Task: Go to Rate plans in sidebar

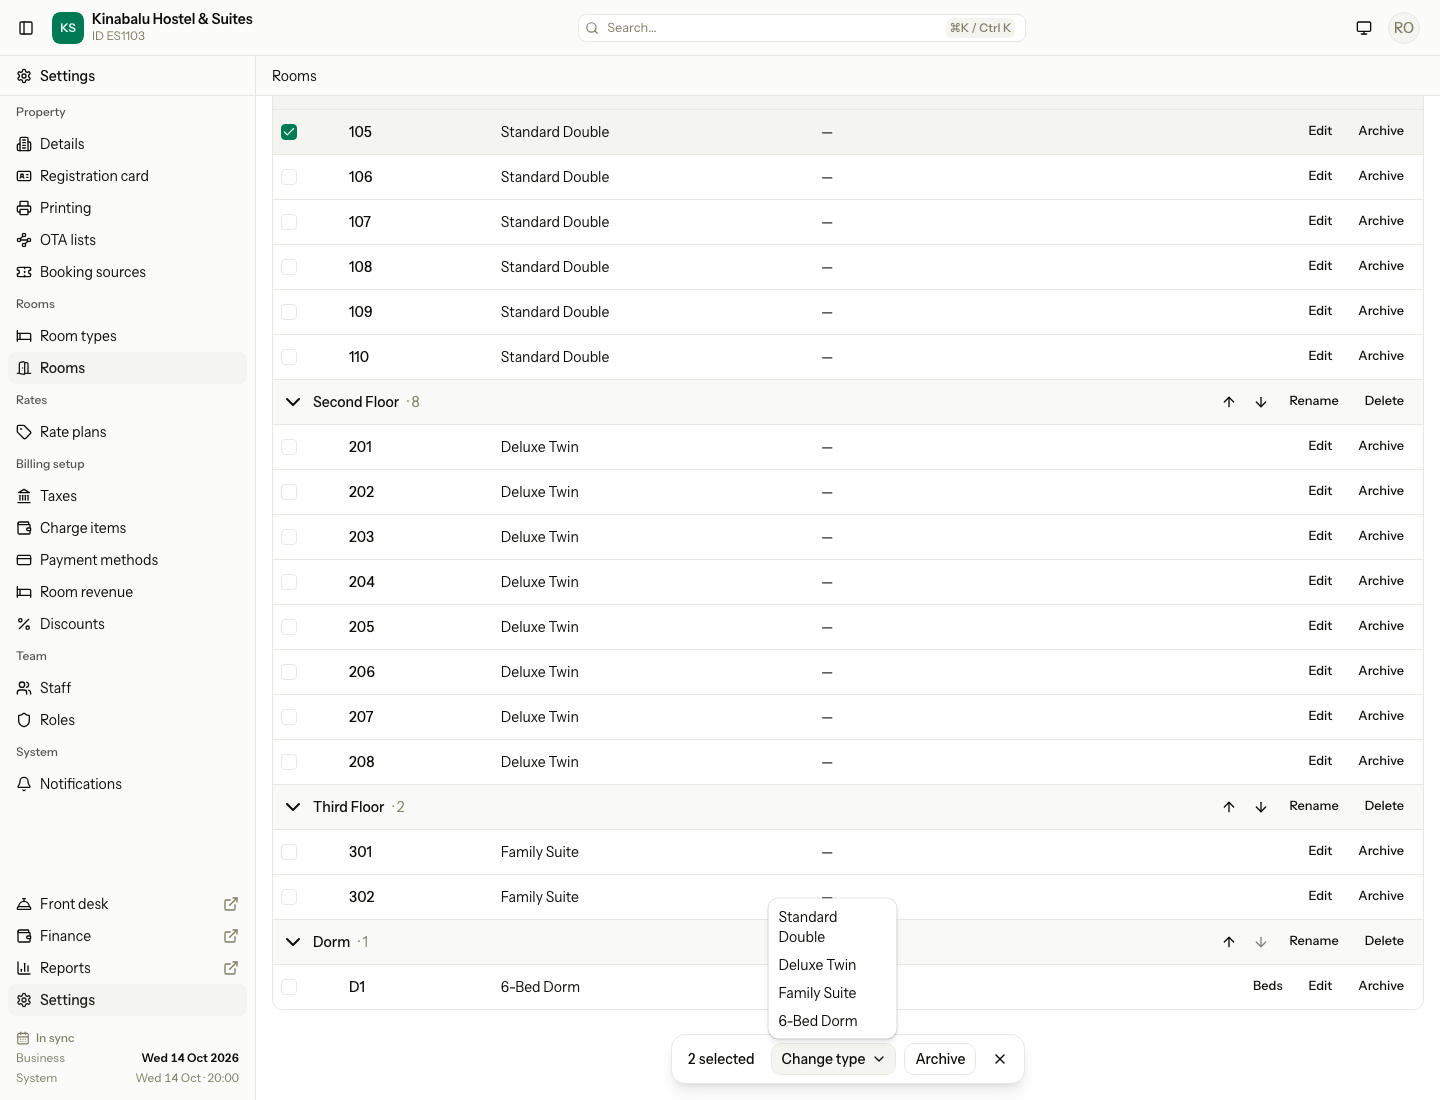Action: tap(127, 432)
